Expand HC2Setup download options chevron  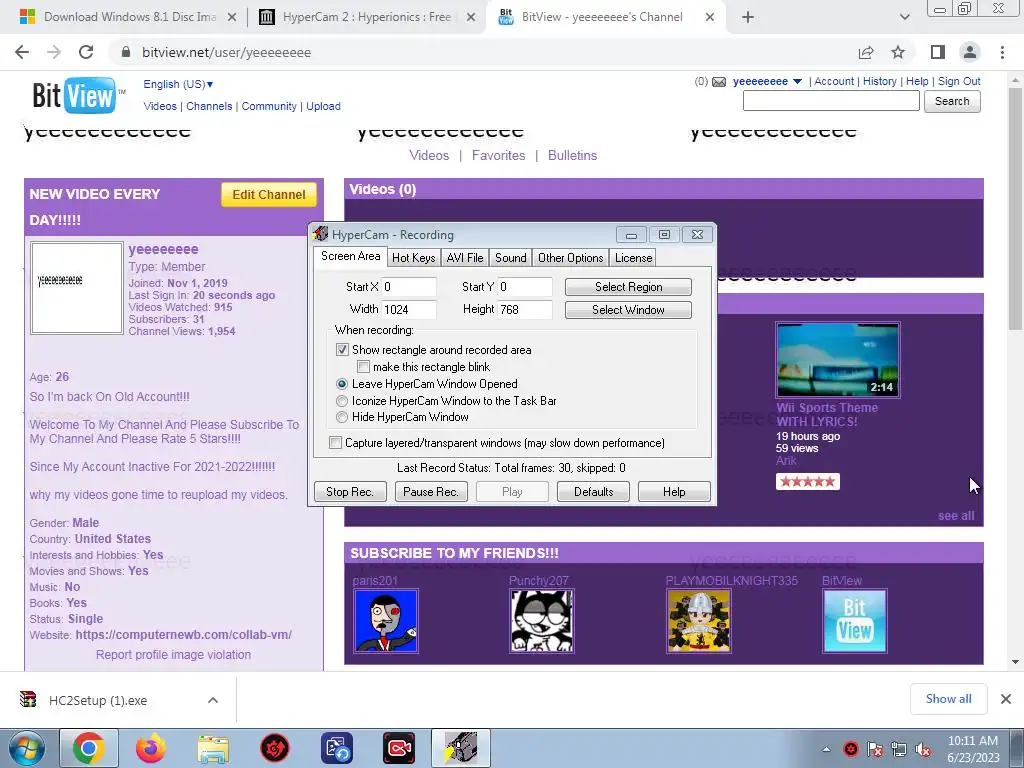(x=212, y=700)
